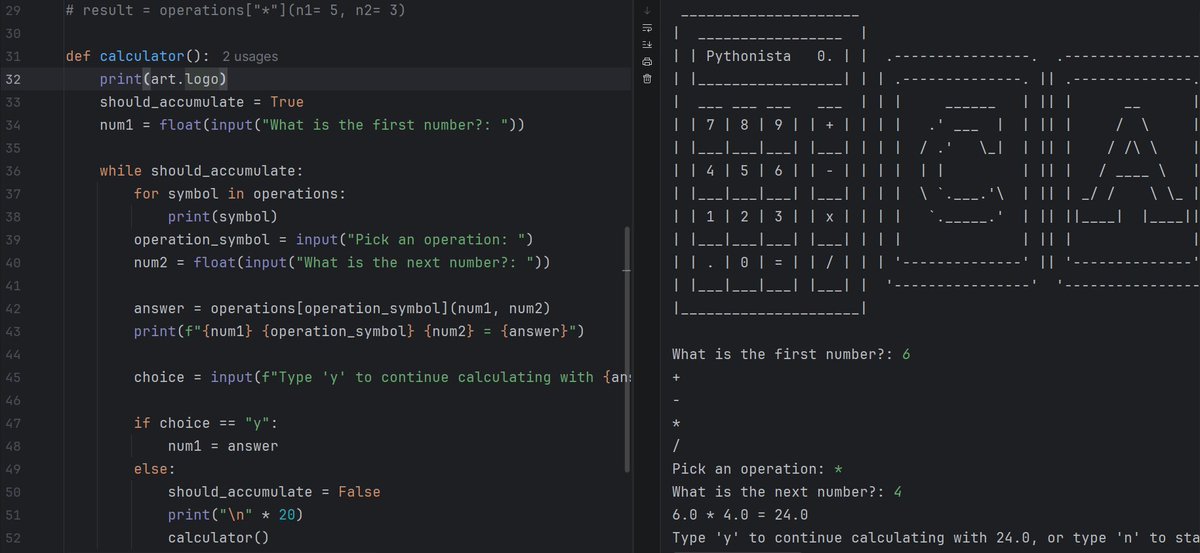Screen dimensions: 1200x553
Task: Click 'What is the first number?: 6' in console
Action: [791, 354]
